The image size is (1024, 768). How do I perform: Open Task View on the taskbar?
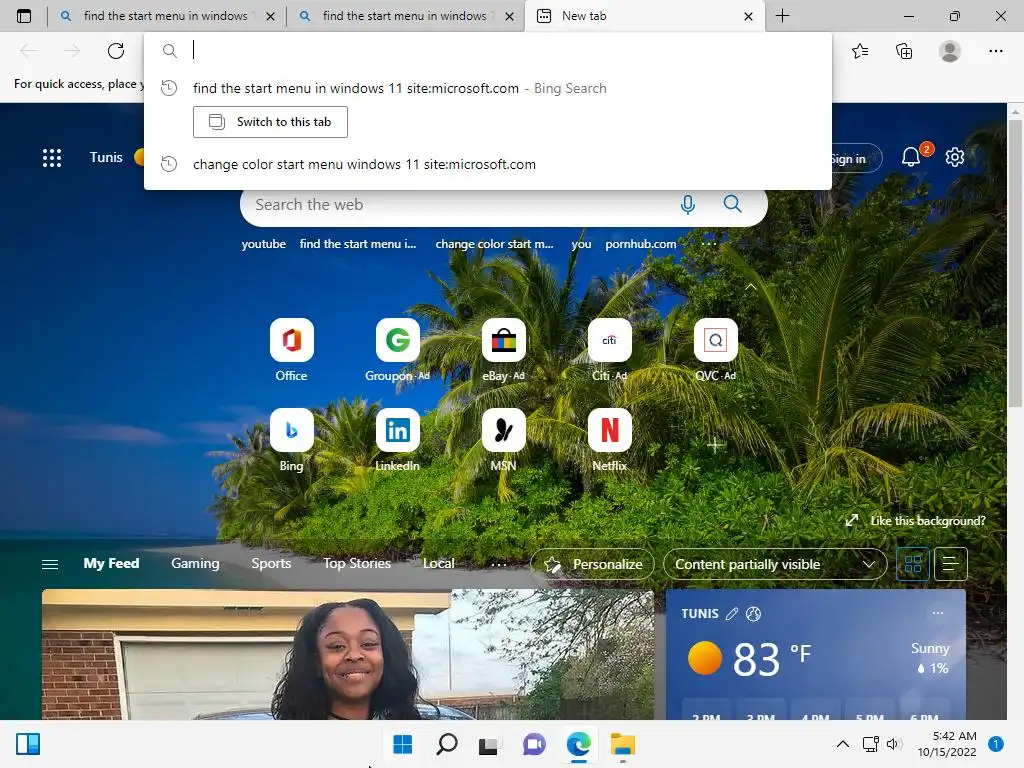coord(488,745)
